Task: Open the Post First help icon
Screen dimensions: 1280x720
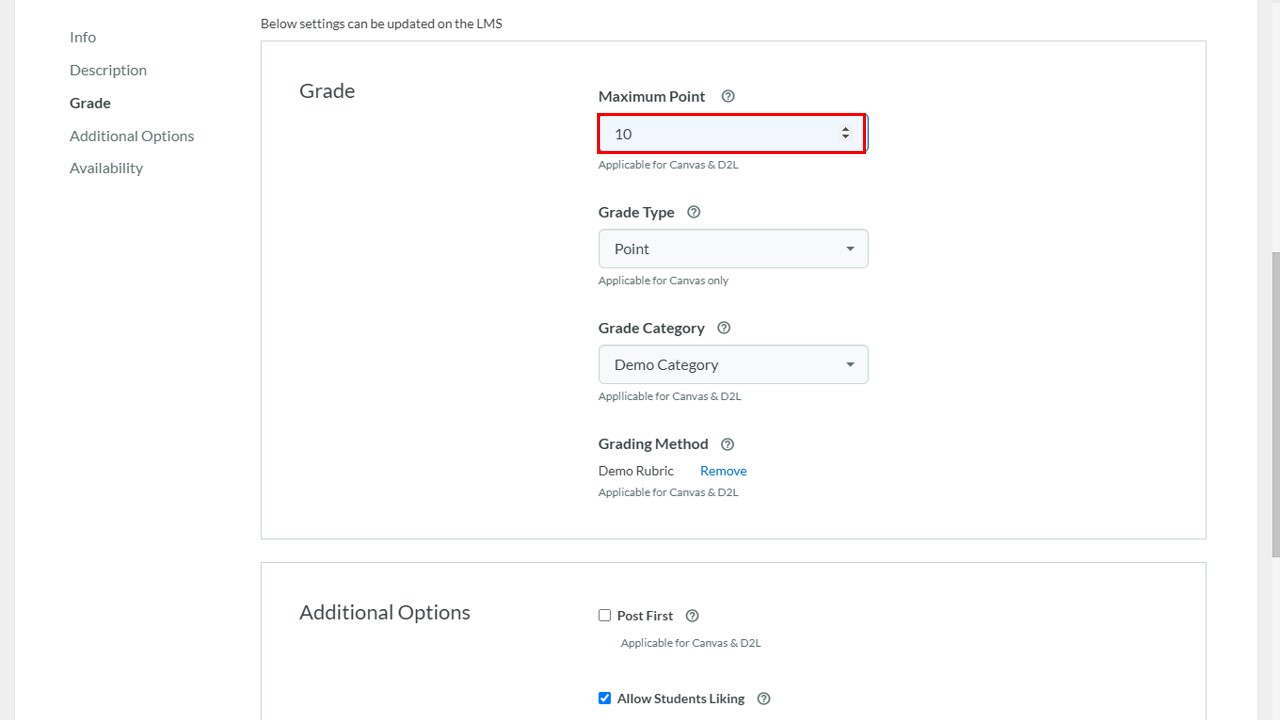Action: [692, 616]
